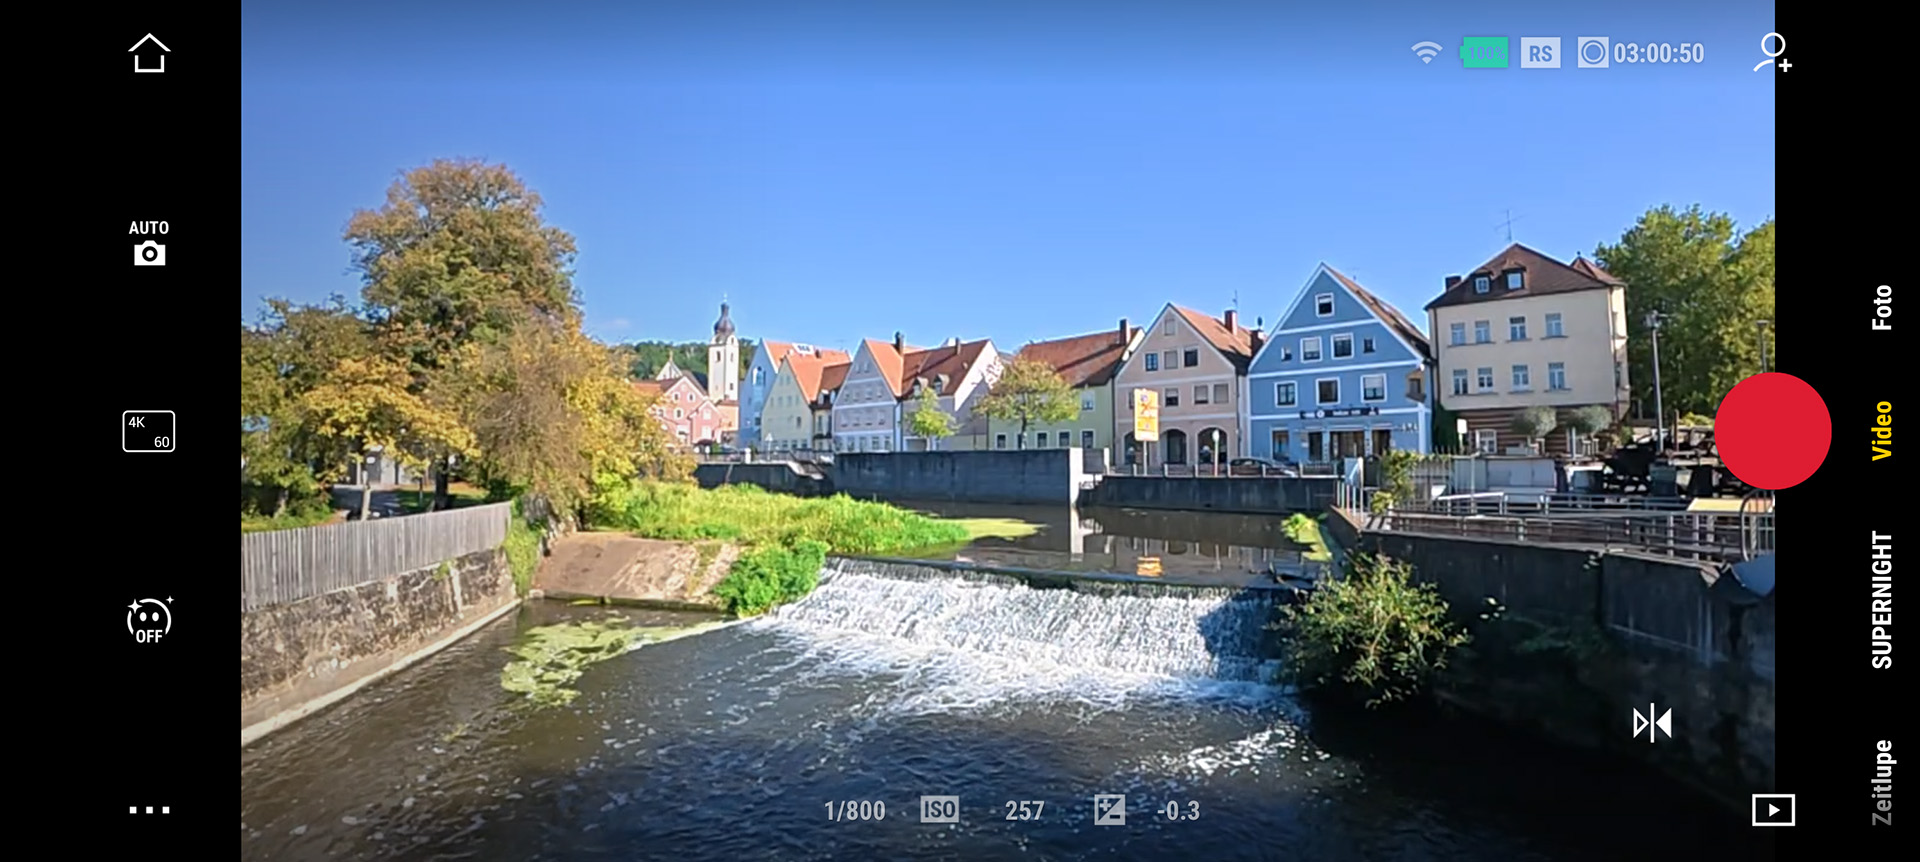Screen dimensions: 1920x862
Task: Open the 4K 60 resolution selector
Action: click(149, 431)
